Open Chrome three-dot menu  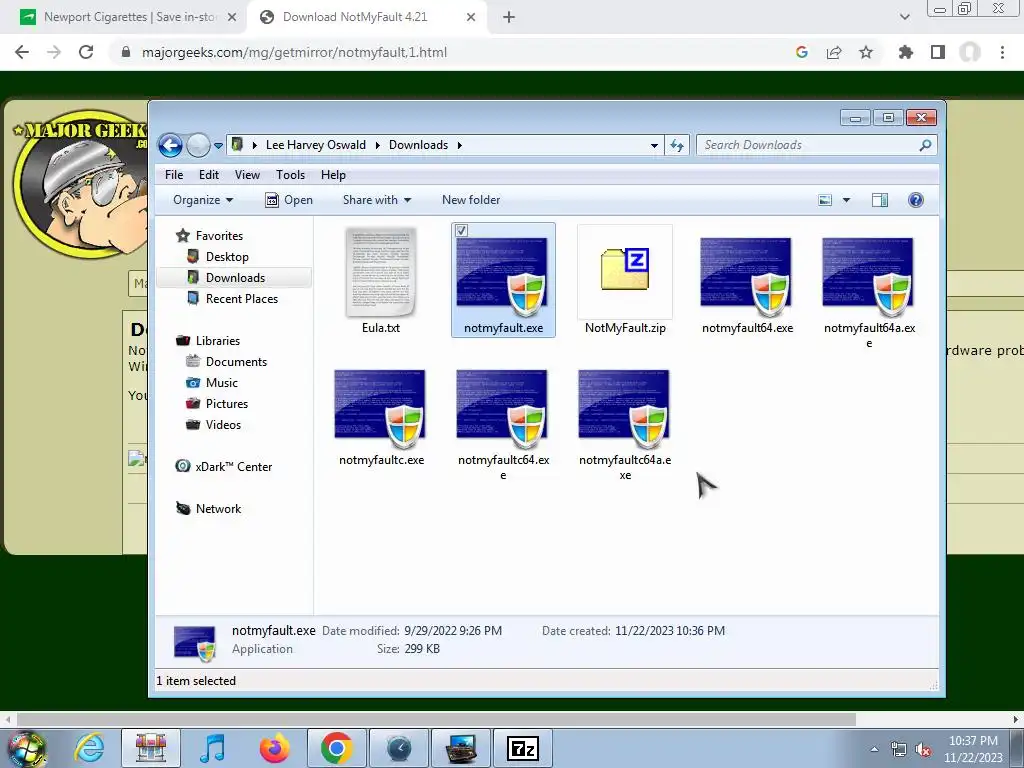coord(1002,52)
